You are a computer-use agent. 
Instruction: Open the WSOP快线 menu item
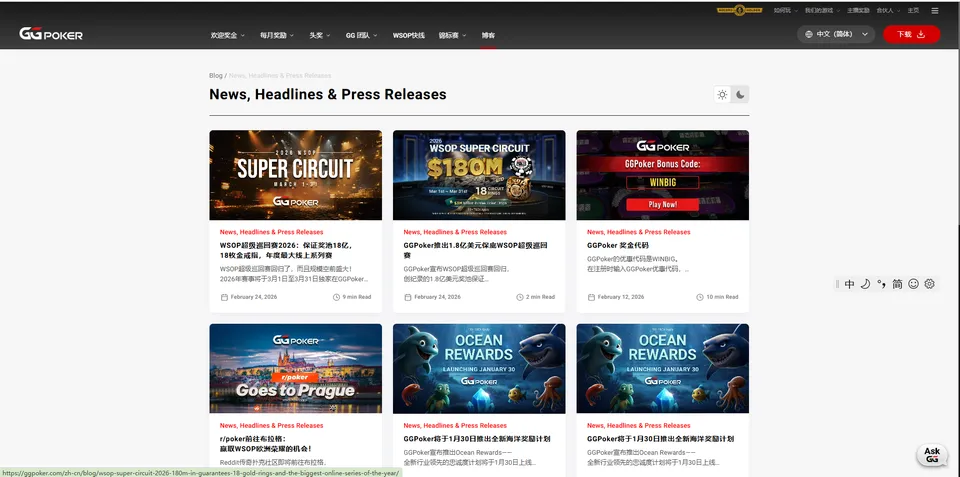(408, 36)
